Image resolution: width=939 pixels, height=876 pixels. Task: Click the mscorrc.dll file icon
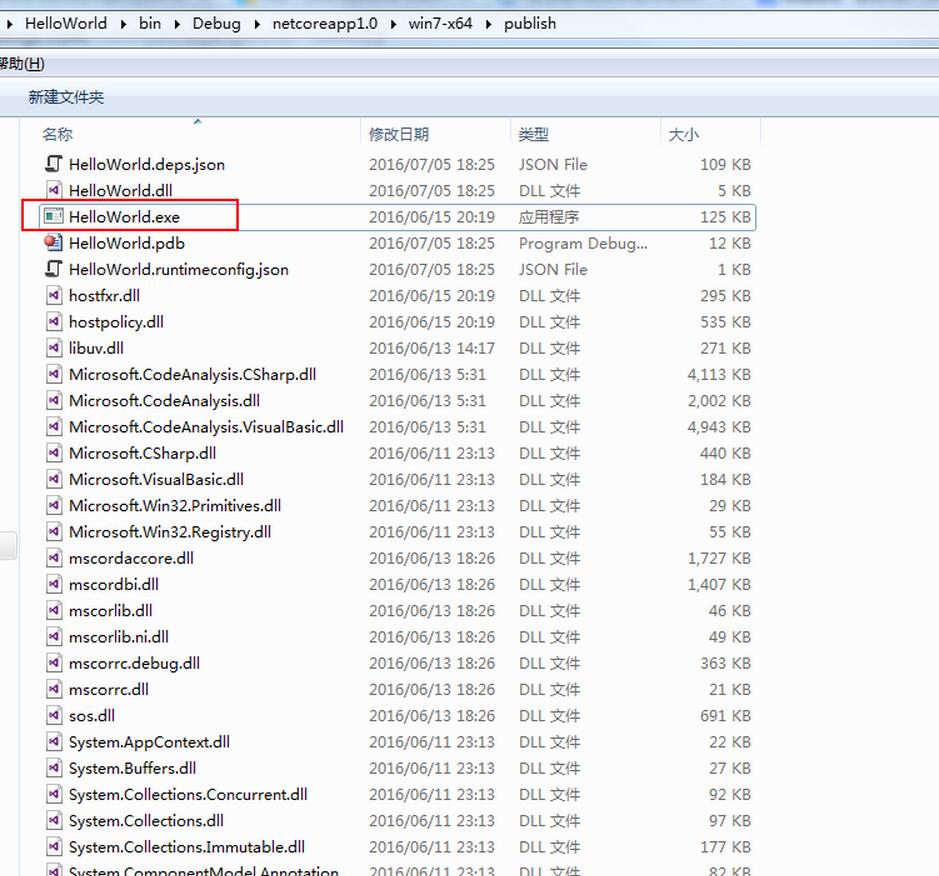[54, 690]
